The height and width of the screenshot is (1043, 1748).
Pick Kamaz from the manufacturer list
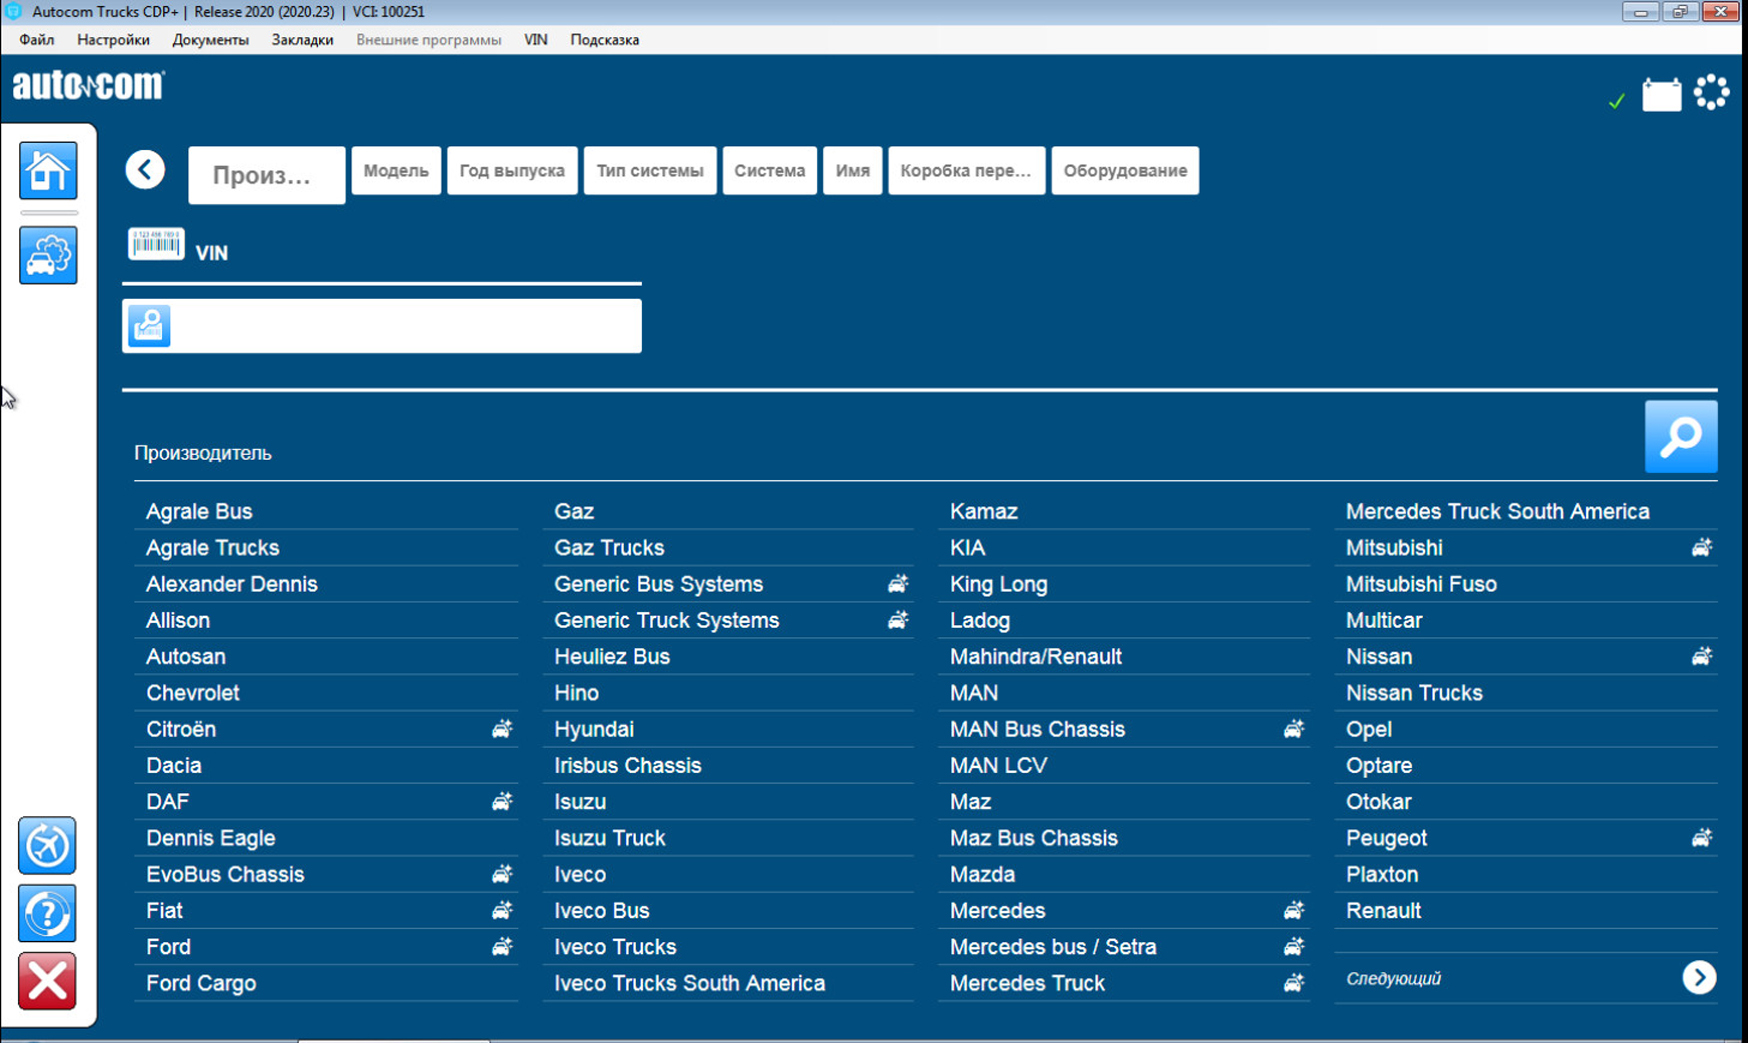(983, 511)
